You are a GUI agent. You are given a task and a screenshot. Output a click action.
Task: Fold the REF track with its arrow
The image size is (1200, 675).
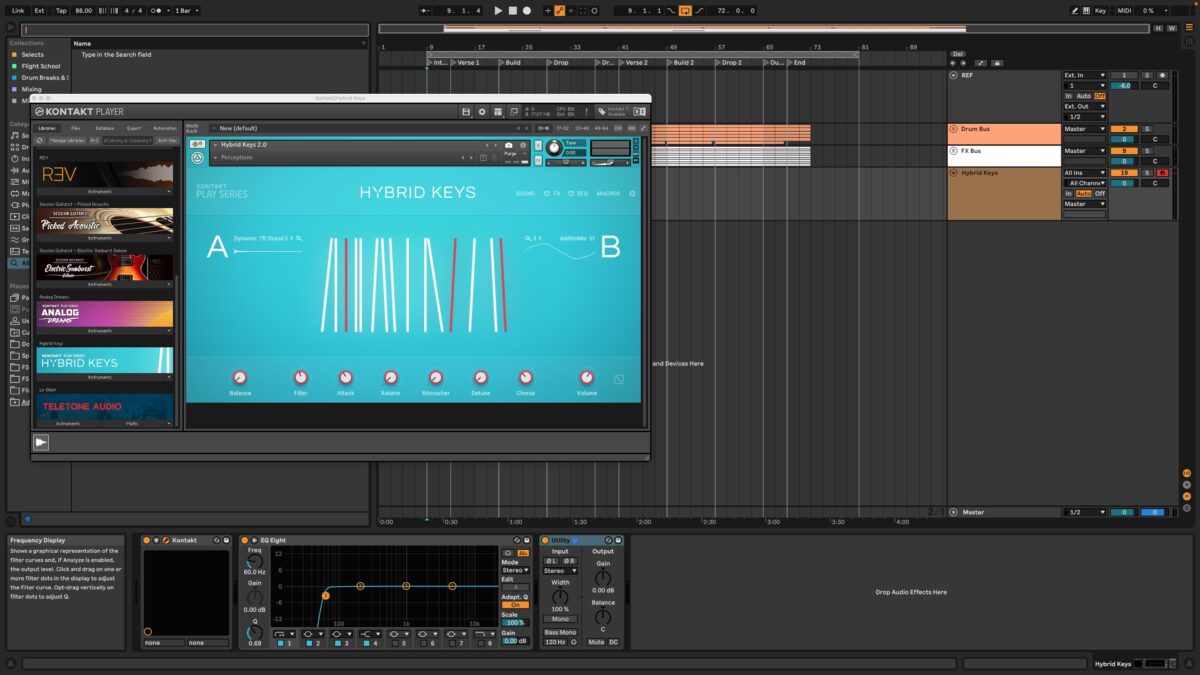click(x=953, y=75)
